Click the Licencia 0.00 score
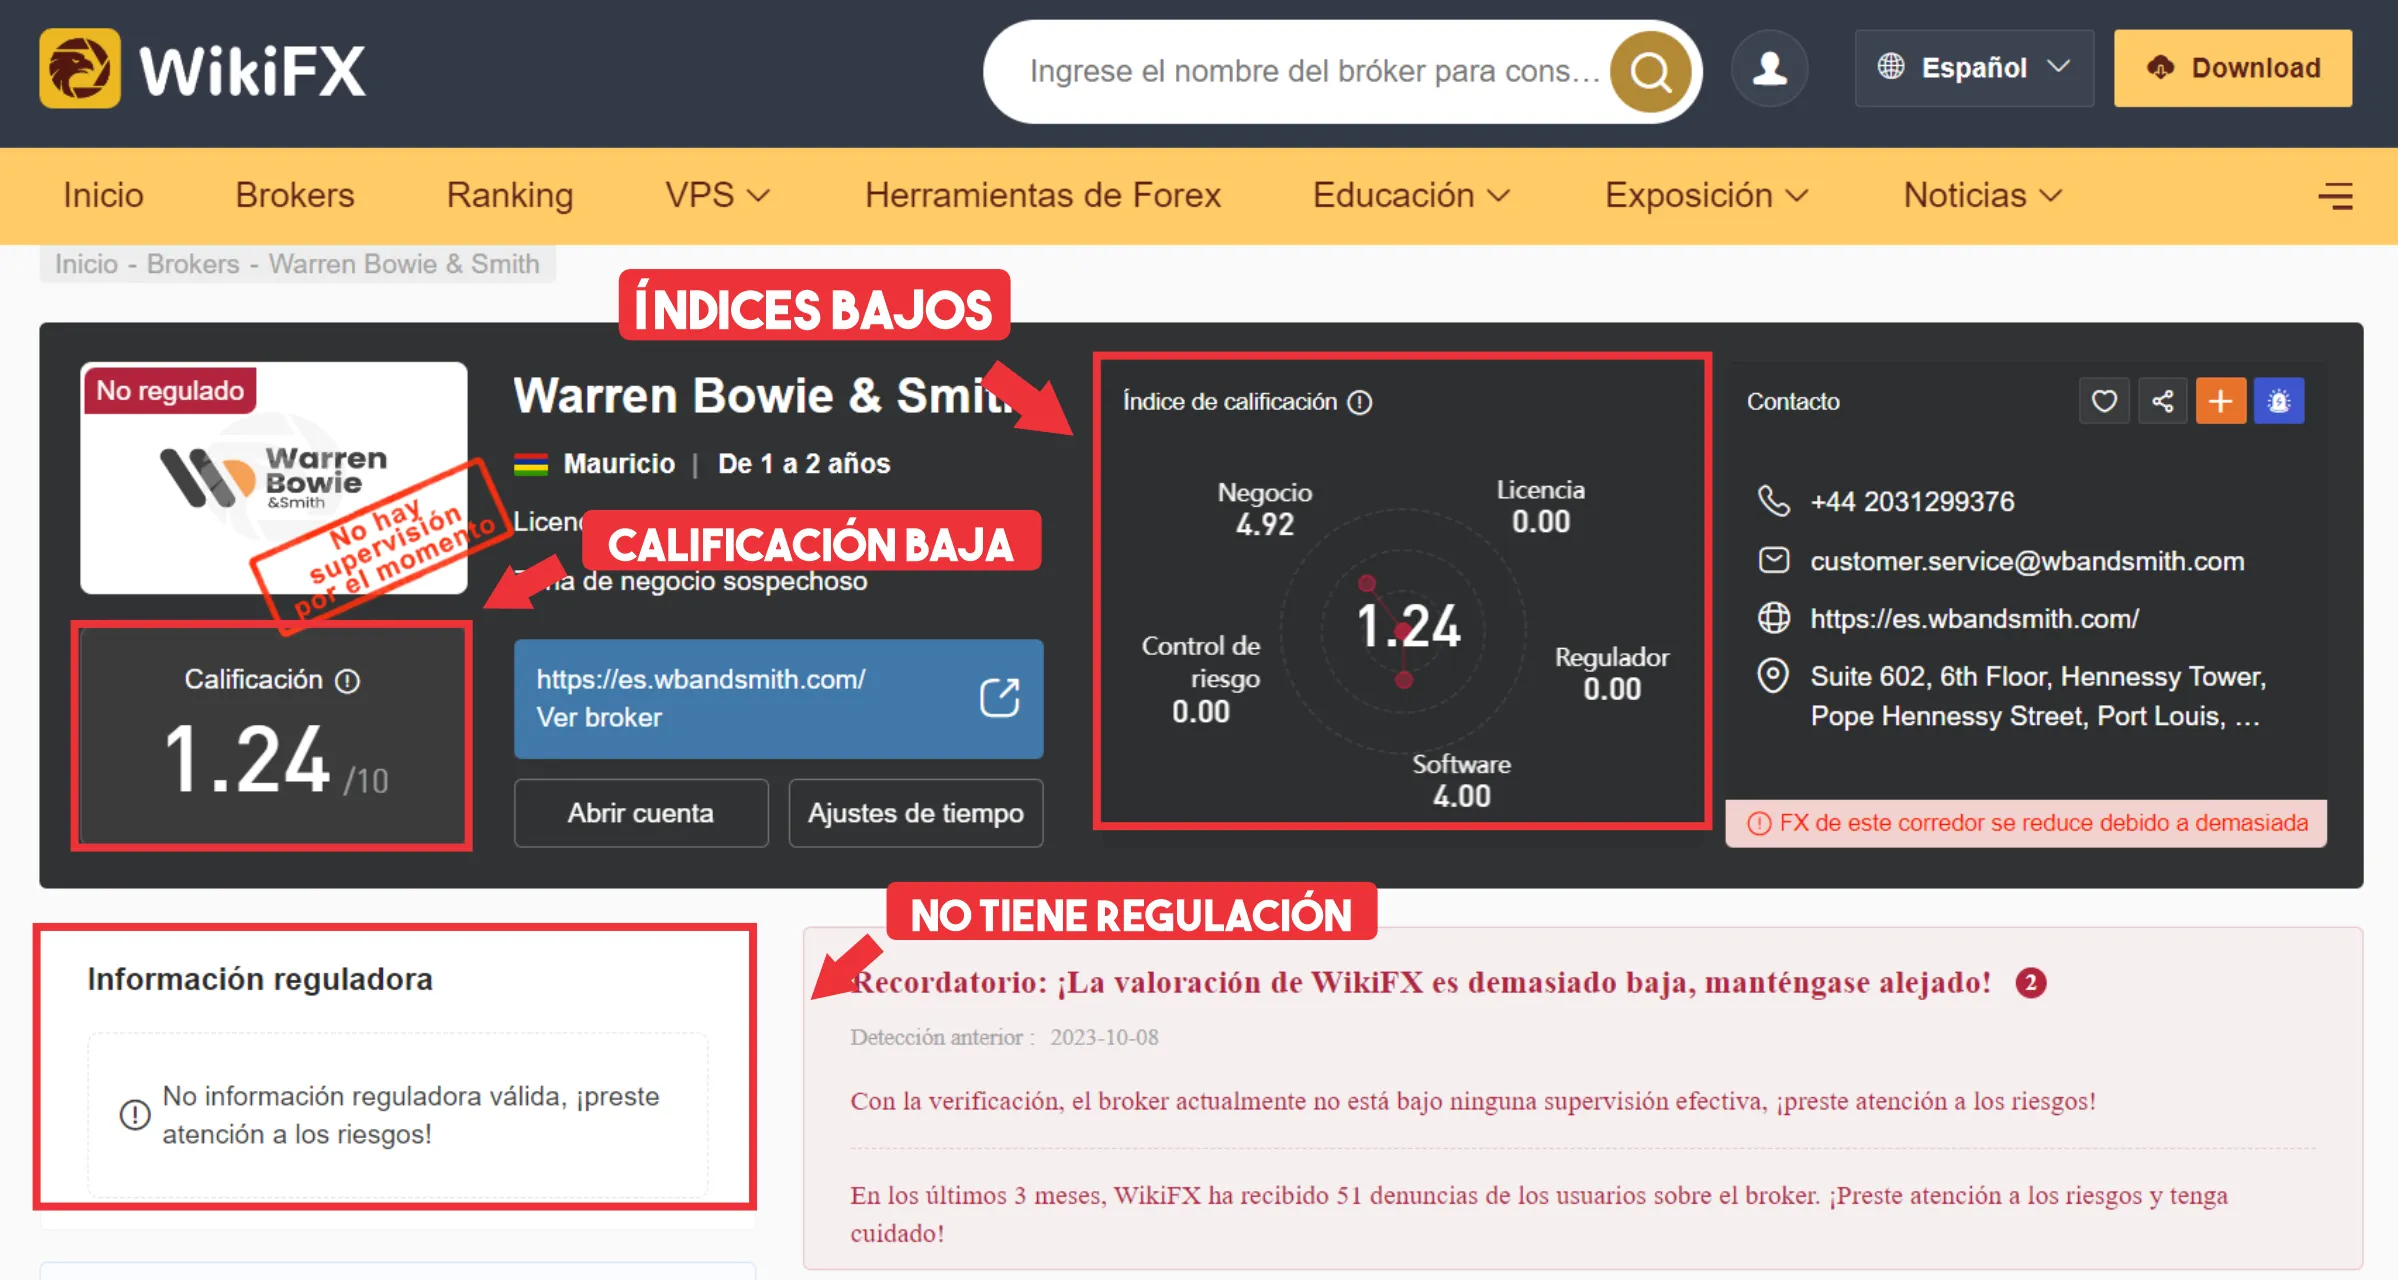Viewport: 2398px width, 1280px height. point(1541,506)
